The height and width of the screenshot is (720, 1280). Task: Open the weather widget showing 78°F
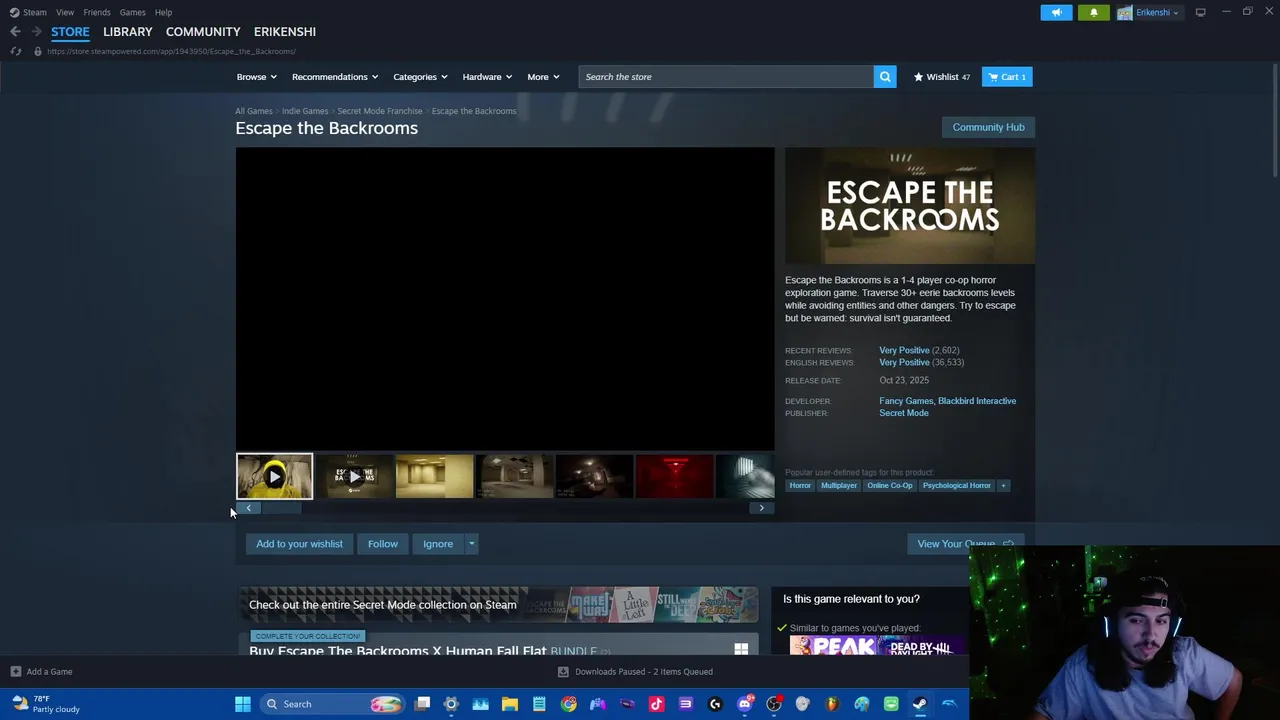click(x=45, y=704)
